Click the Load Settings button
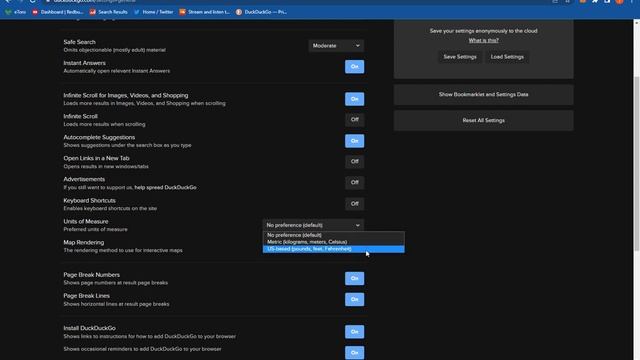The width and height of the screenshot is (640, 360). (x=507, y=57)
